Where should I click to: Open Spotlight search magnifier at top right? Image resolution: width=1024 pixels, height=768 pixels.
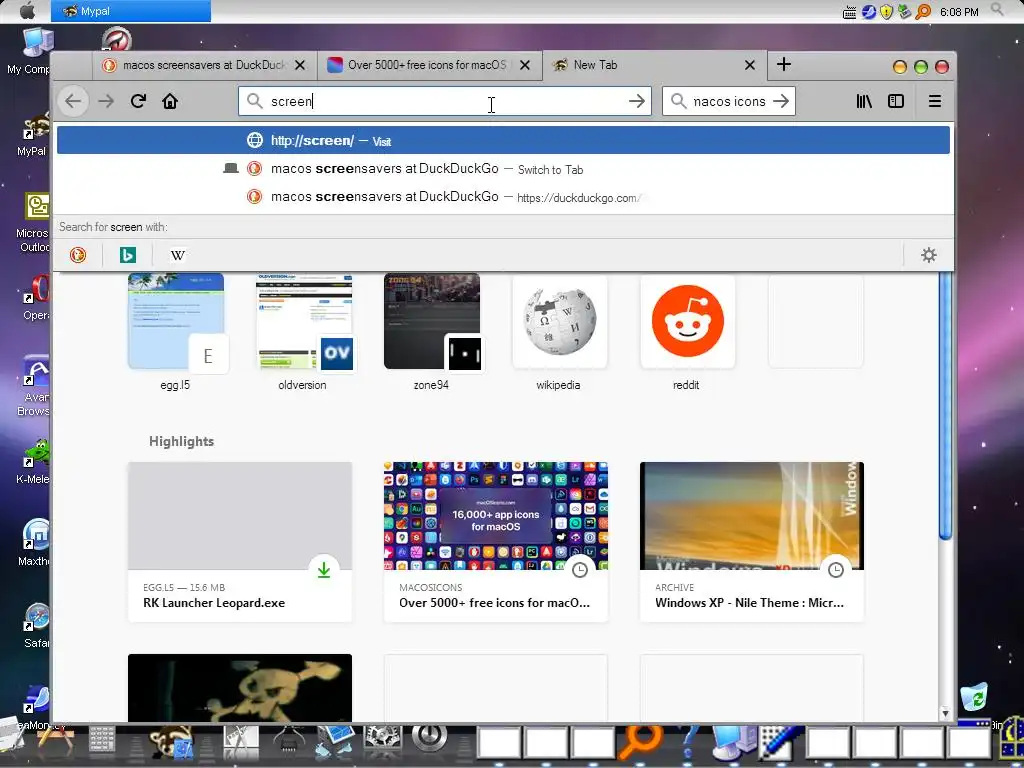997,10
